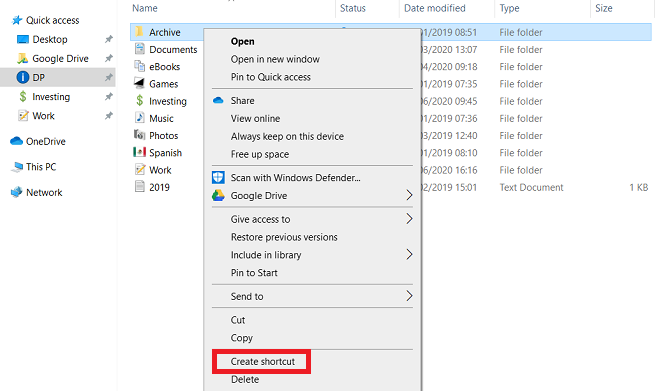
Task: Click the eBooks folder icon
Action: (x=139, y=66)
